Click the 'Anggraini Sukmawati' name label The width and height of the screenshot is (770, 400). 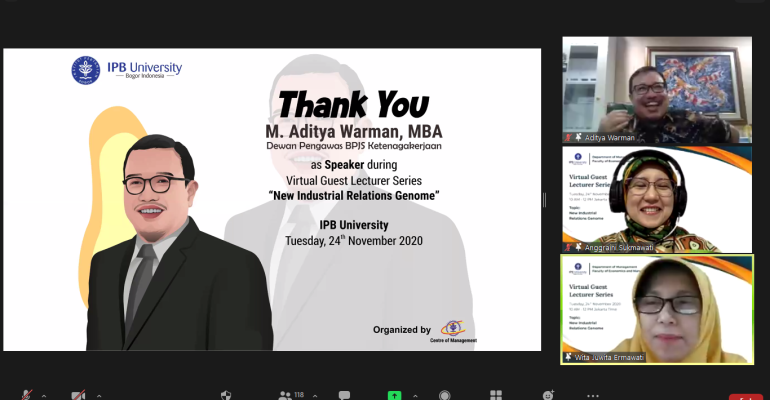coord(619,248)
